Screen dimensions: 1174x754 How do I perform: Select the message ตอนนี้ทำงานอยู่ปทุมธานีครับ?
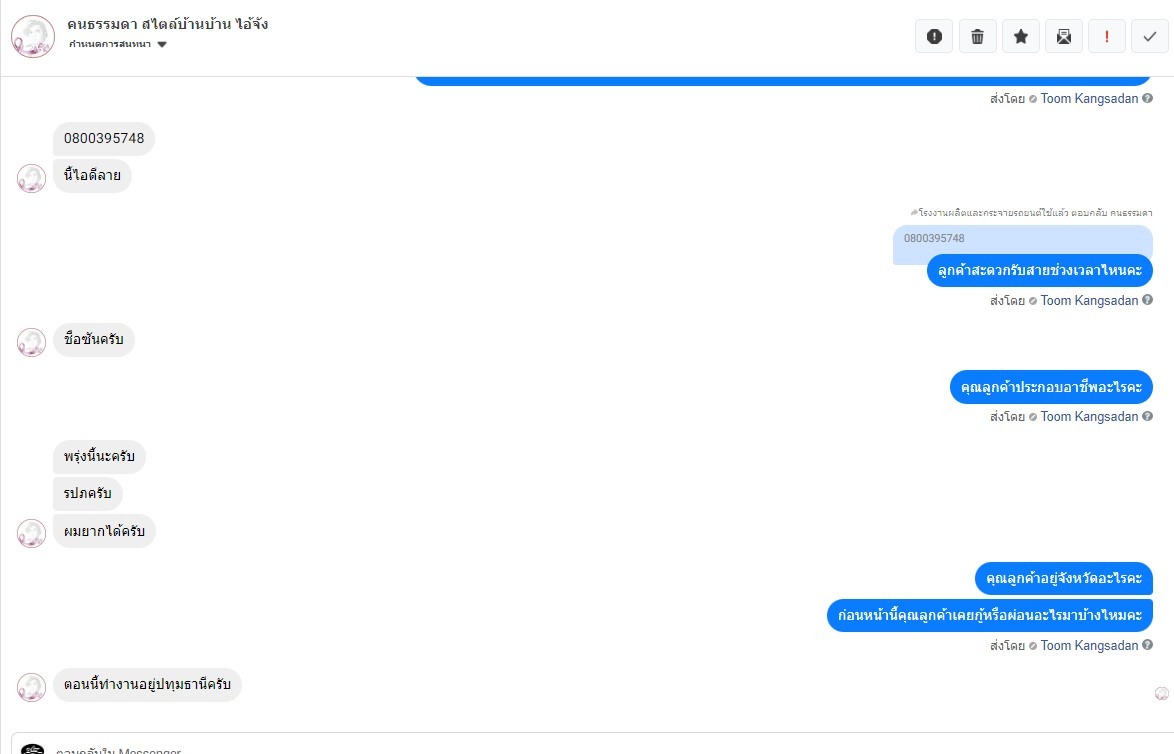pos(147,684)
